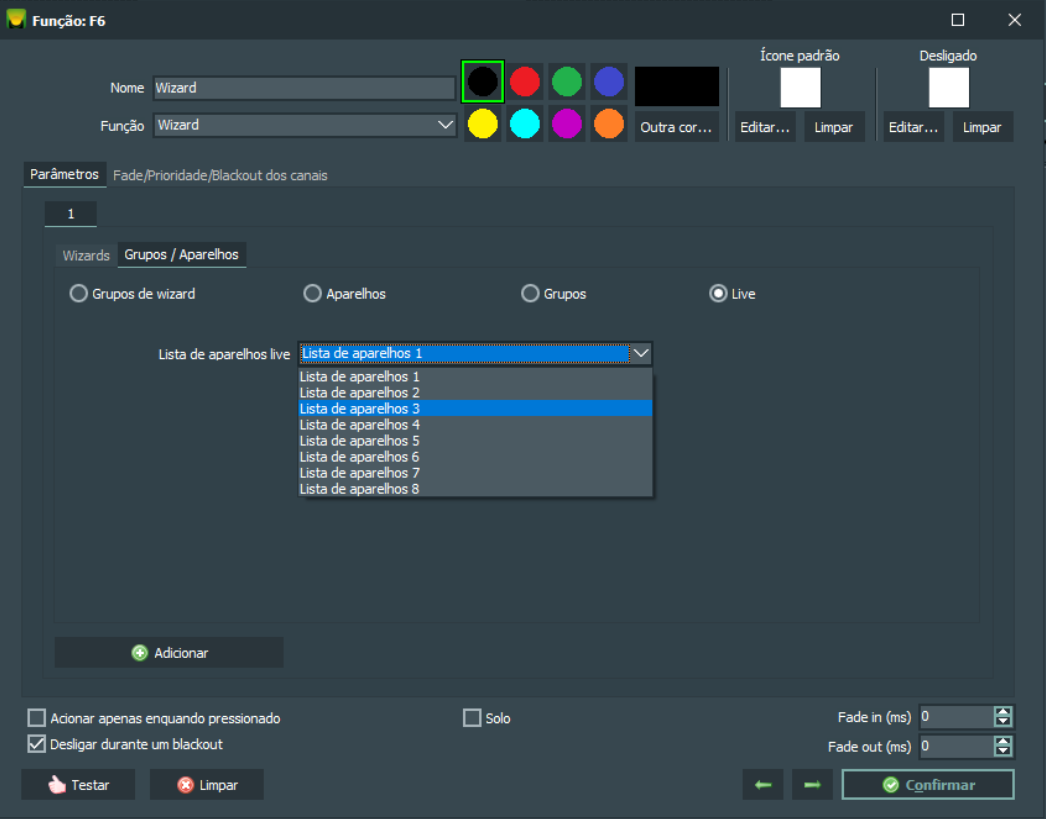This screenshot has height=819, width=1046.
Task: Click the bottom Limpar button with red X
Action: click(207, 784)
